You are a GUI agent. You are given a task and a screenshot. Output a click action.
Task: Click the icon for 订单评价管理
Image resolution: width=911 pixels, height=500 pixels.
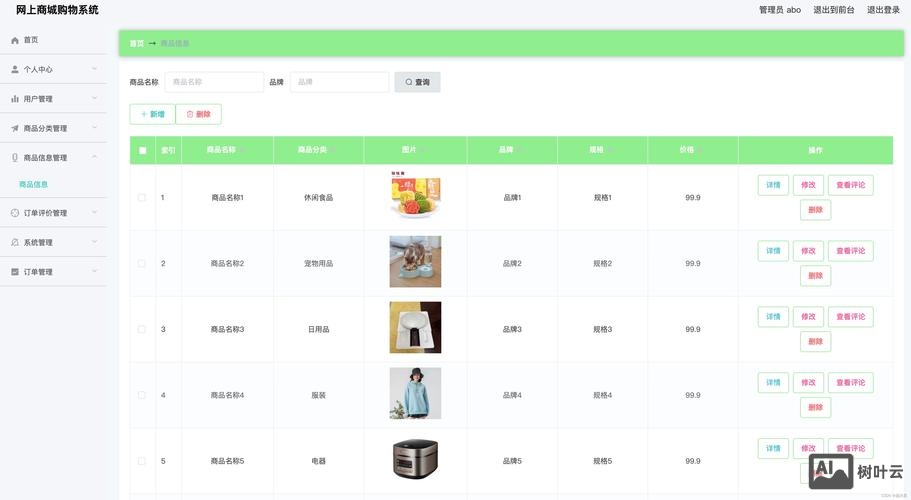pos(15,213)
